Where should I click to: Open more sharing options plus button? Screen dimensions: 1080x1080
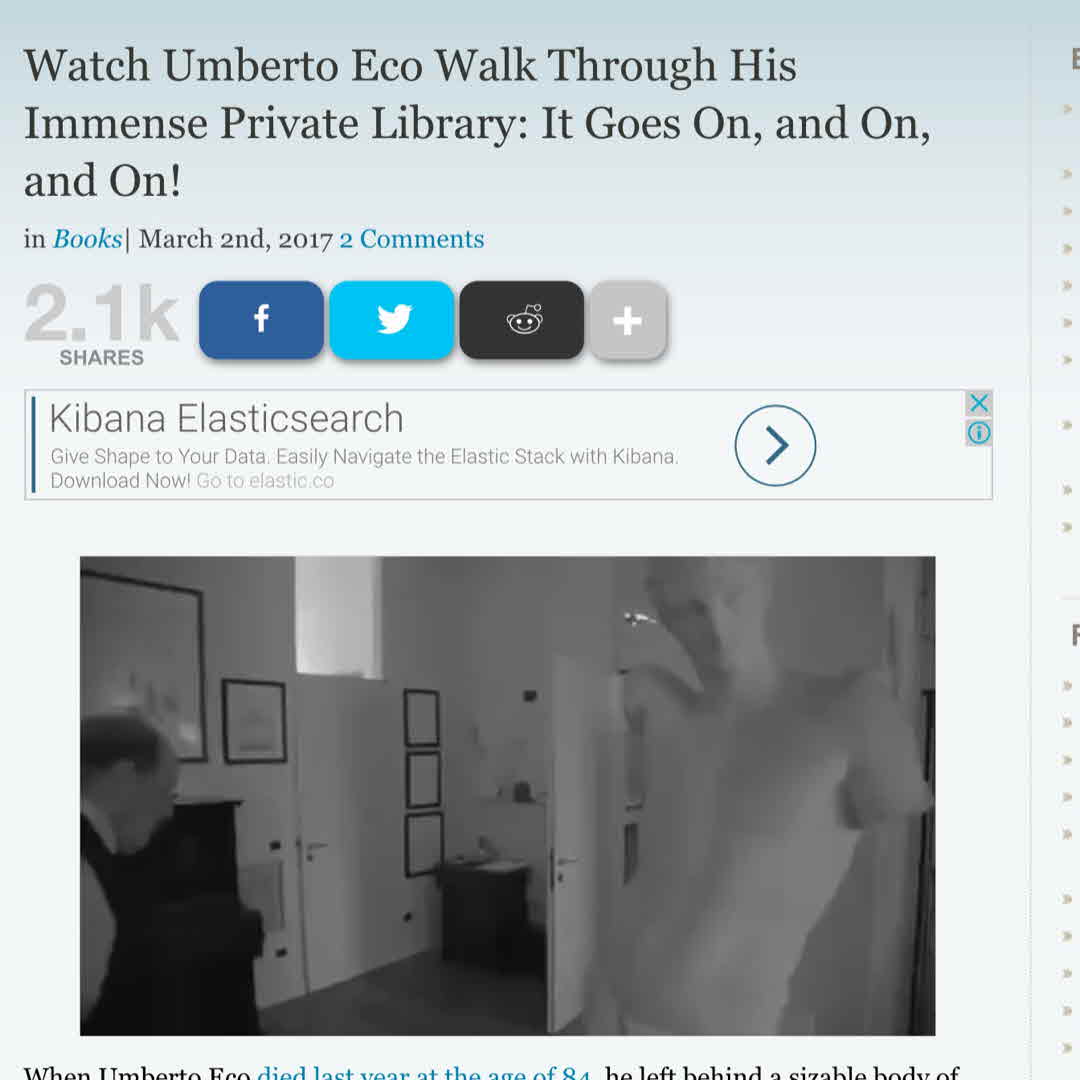point(628,320)
